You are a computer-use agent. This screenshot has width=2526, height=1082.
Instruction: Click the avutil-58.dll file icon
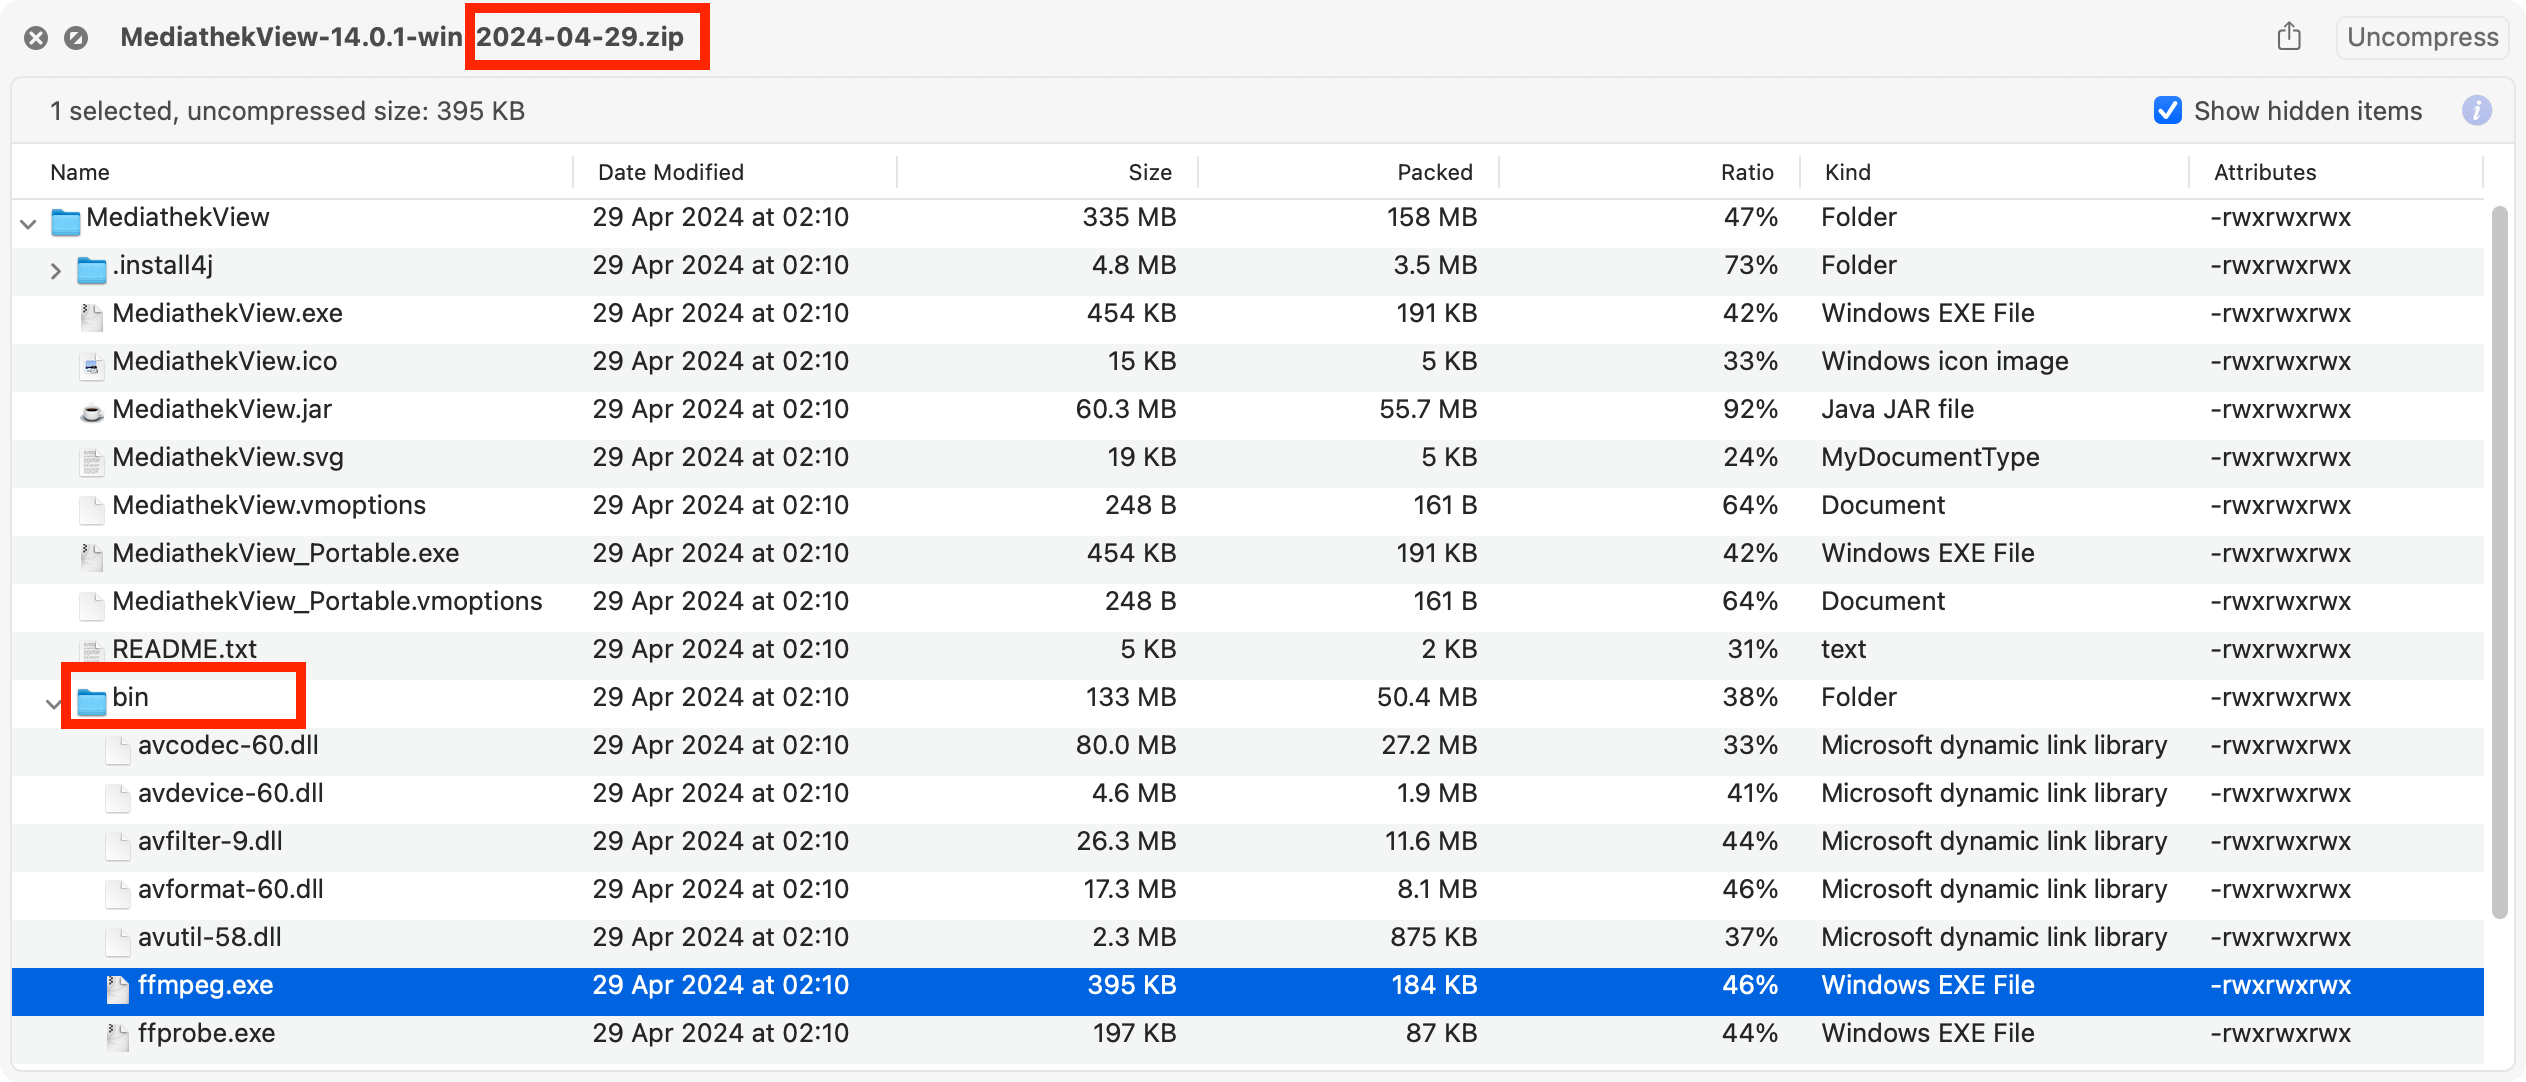[x=118, y=940]
